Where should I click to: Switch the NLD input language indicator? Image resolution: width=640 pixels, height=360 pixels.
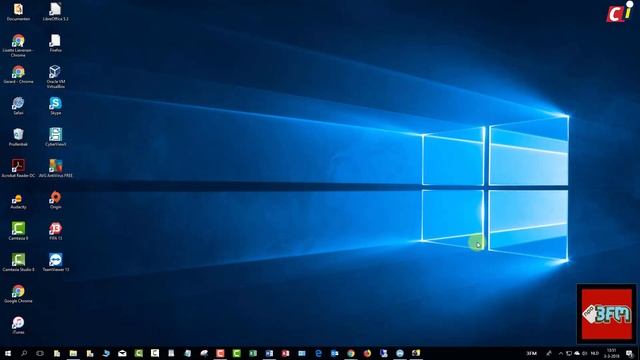pyautogui.click(x=595, y=353)
